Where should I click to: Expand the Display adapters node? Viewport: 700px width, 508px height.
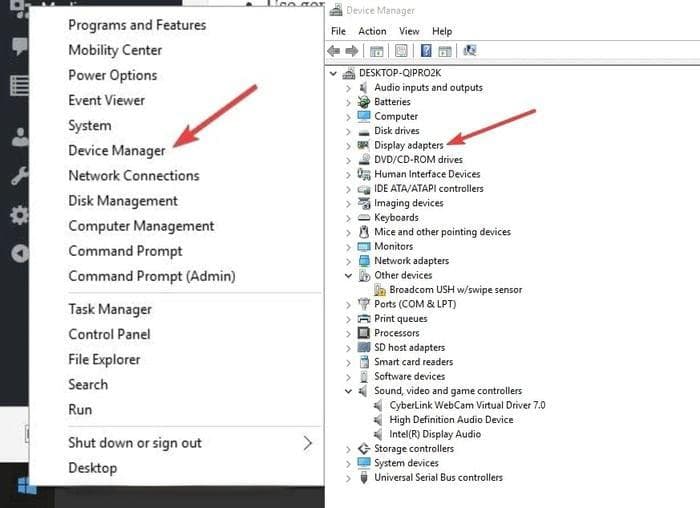tap(348, 146)
